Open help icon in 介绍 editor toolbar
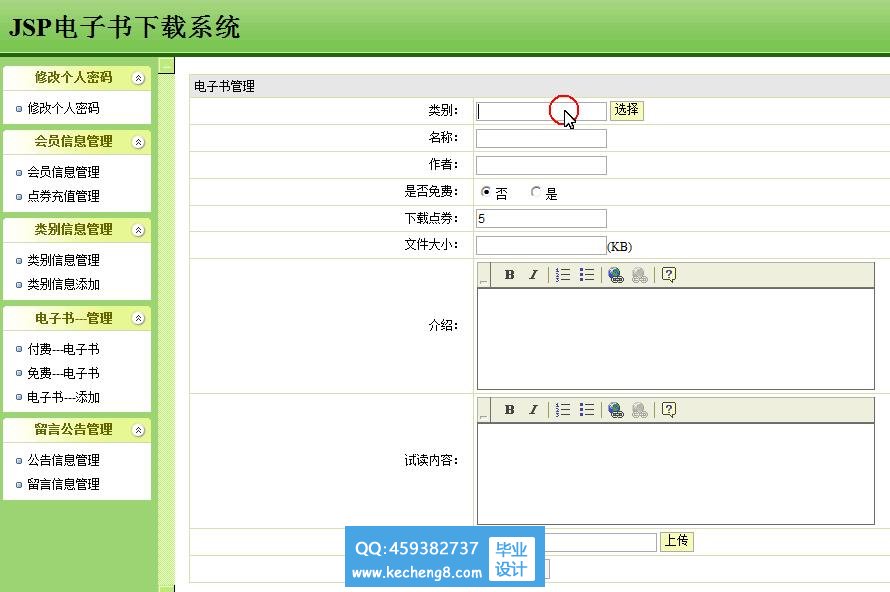890x592 pixels. [669, 275]
